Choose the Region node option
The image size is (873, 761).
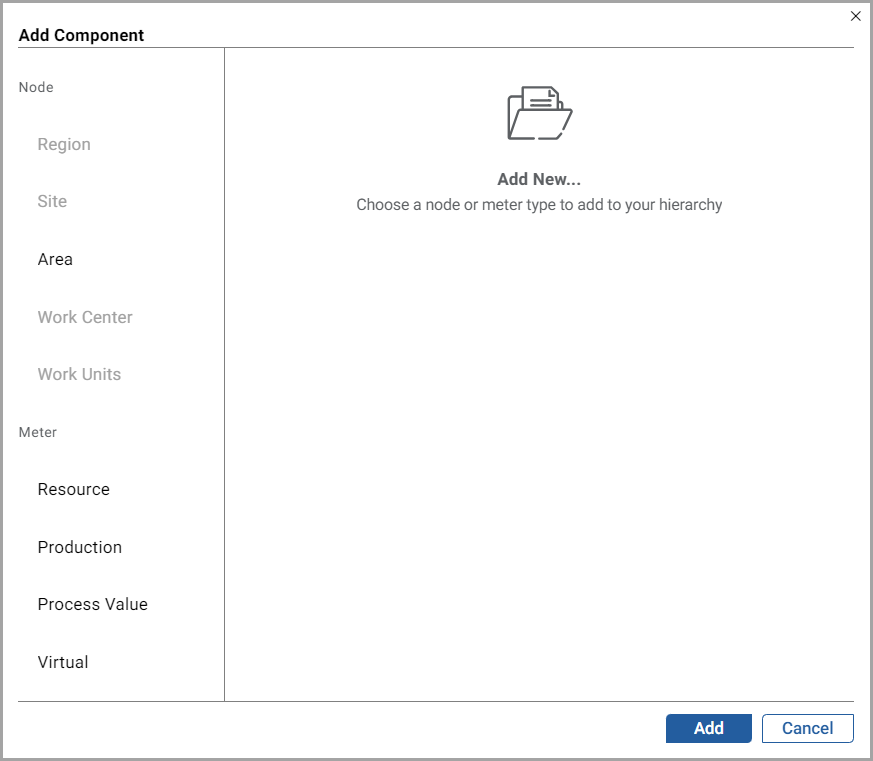point(64,144)
